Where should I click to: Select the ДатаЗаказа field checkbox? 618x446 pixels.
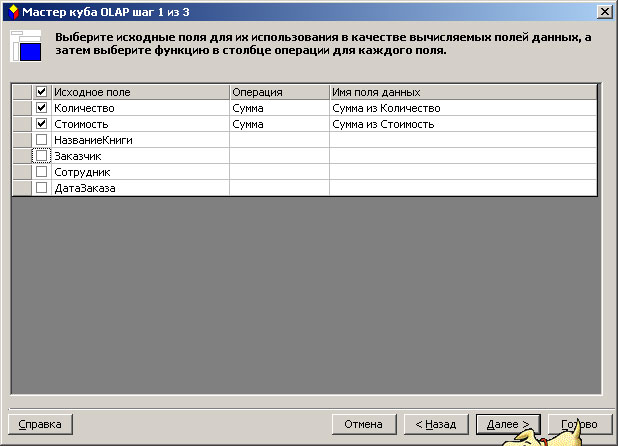(x=41, y=188)
